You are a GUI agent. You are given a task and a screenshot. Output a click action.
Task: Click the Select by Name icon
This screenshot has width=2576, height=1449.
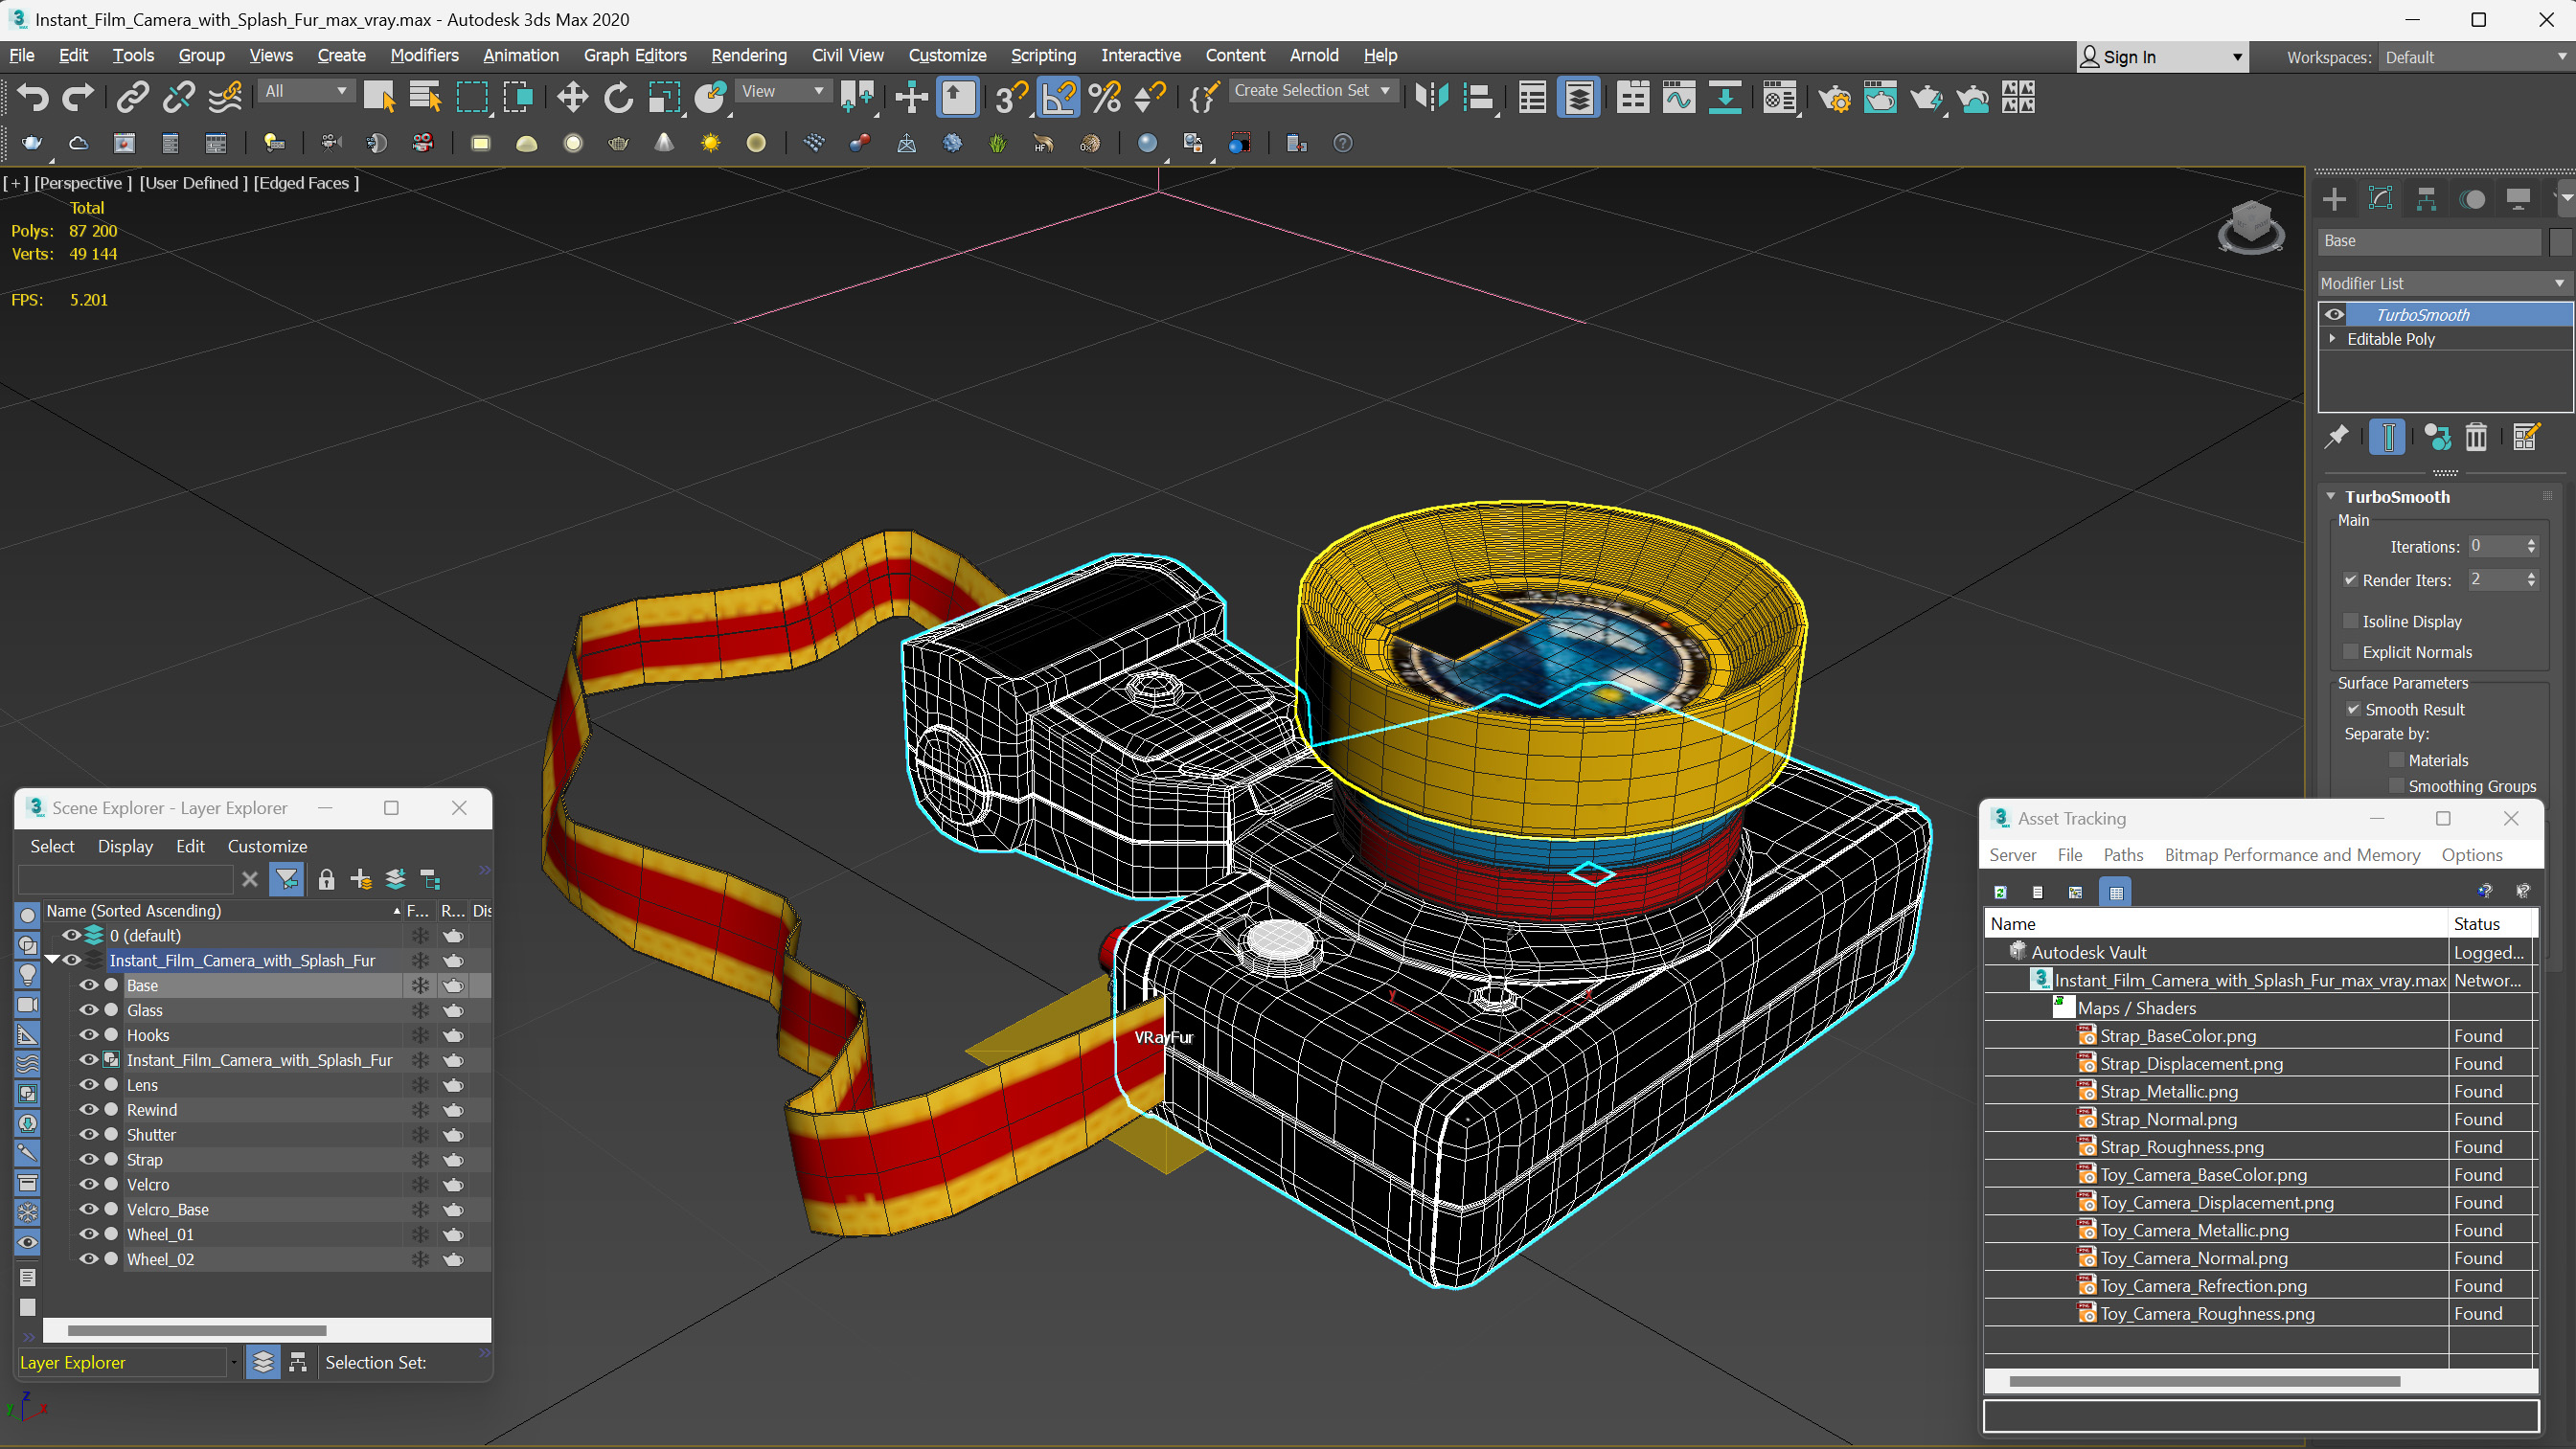coord(425,97)
